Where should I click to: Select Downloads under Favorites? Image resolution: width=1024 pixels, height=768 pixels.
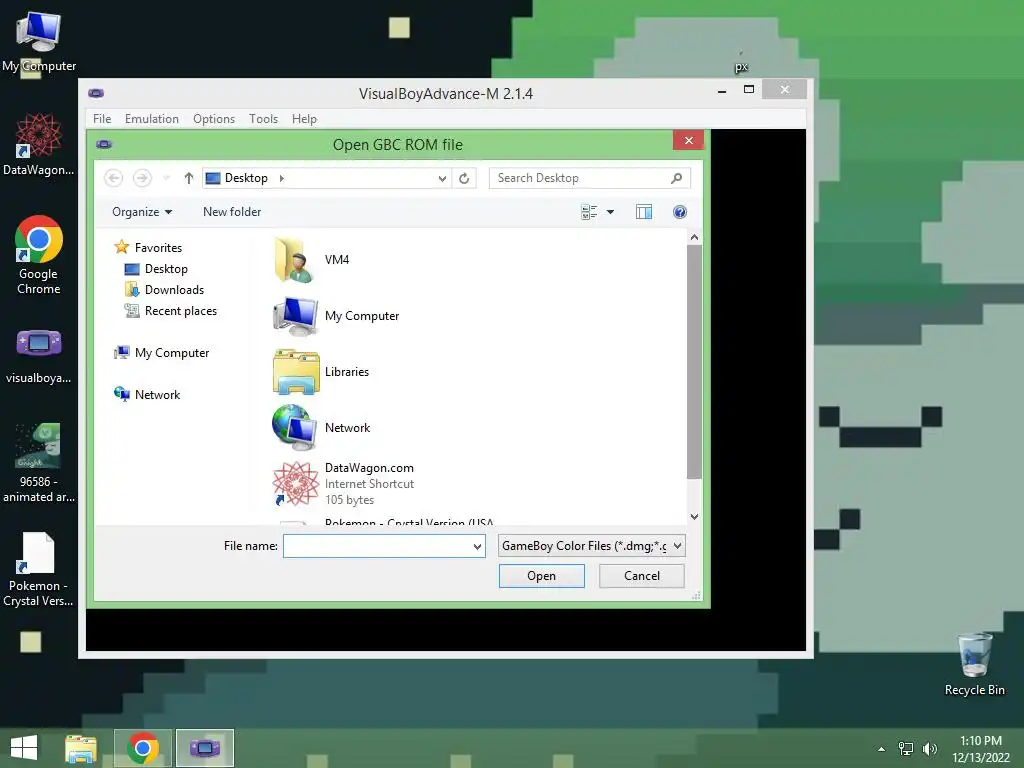(x=174, y=290)
